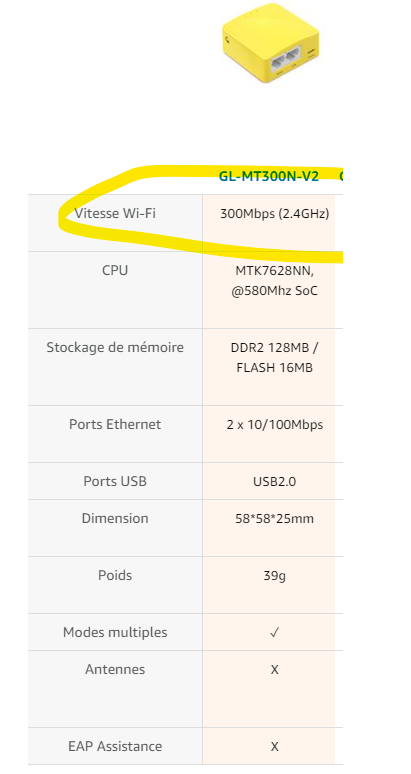Open the GL-MT300N-V2 product link
This screenshot has height=774, width=411.
coord(269,177)
